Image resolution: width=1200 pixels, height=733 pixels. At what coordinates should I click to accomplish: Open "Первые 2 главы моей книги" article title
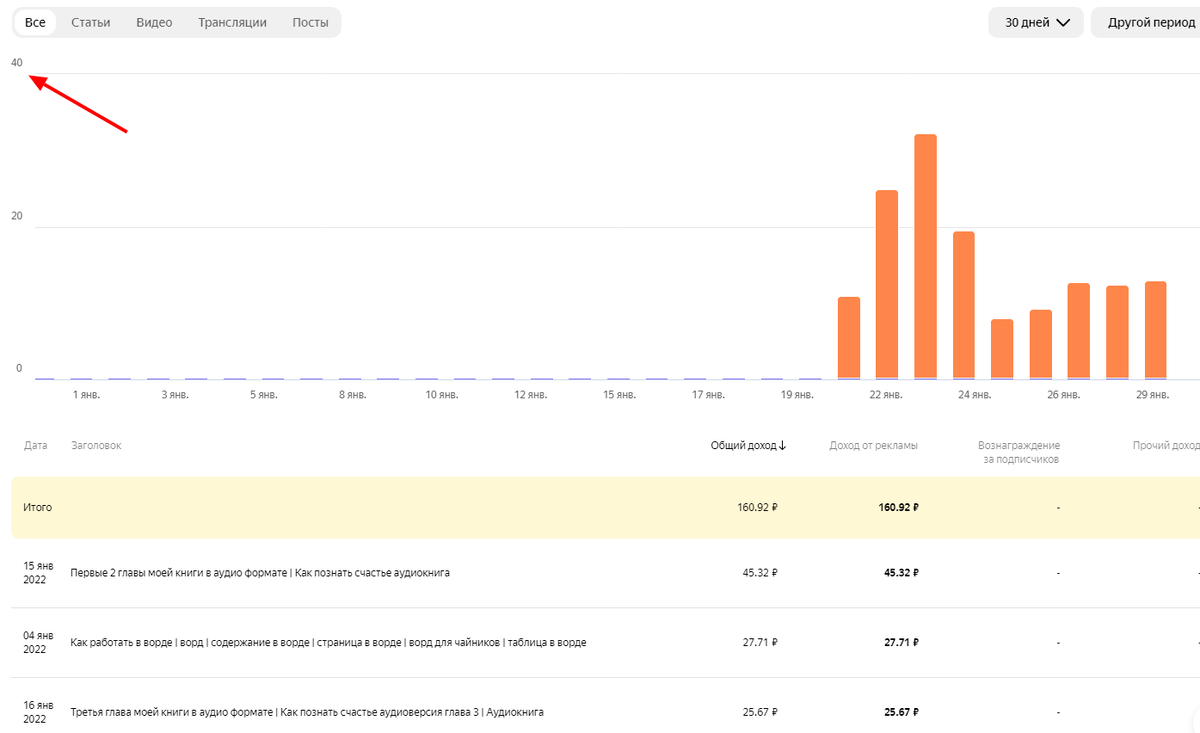point(260,573)
